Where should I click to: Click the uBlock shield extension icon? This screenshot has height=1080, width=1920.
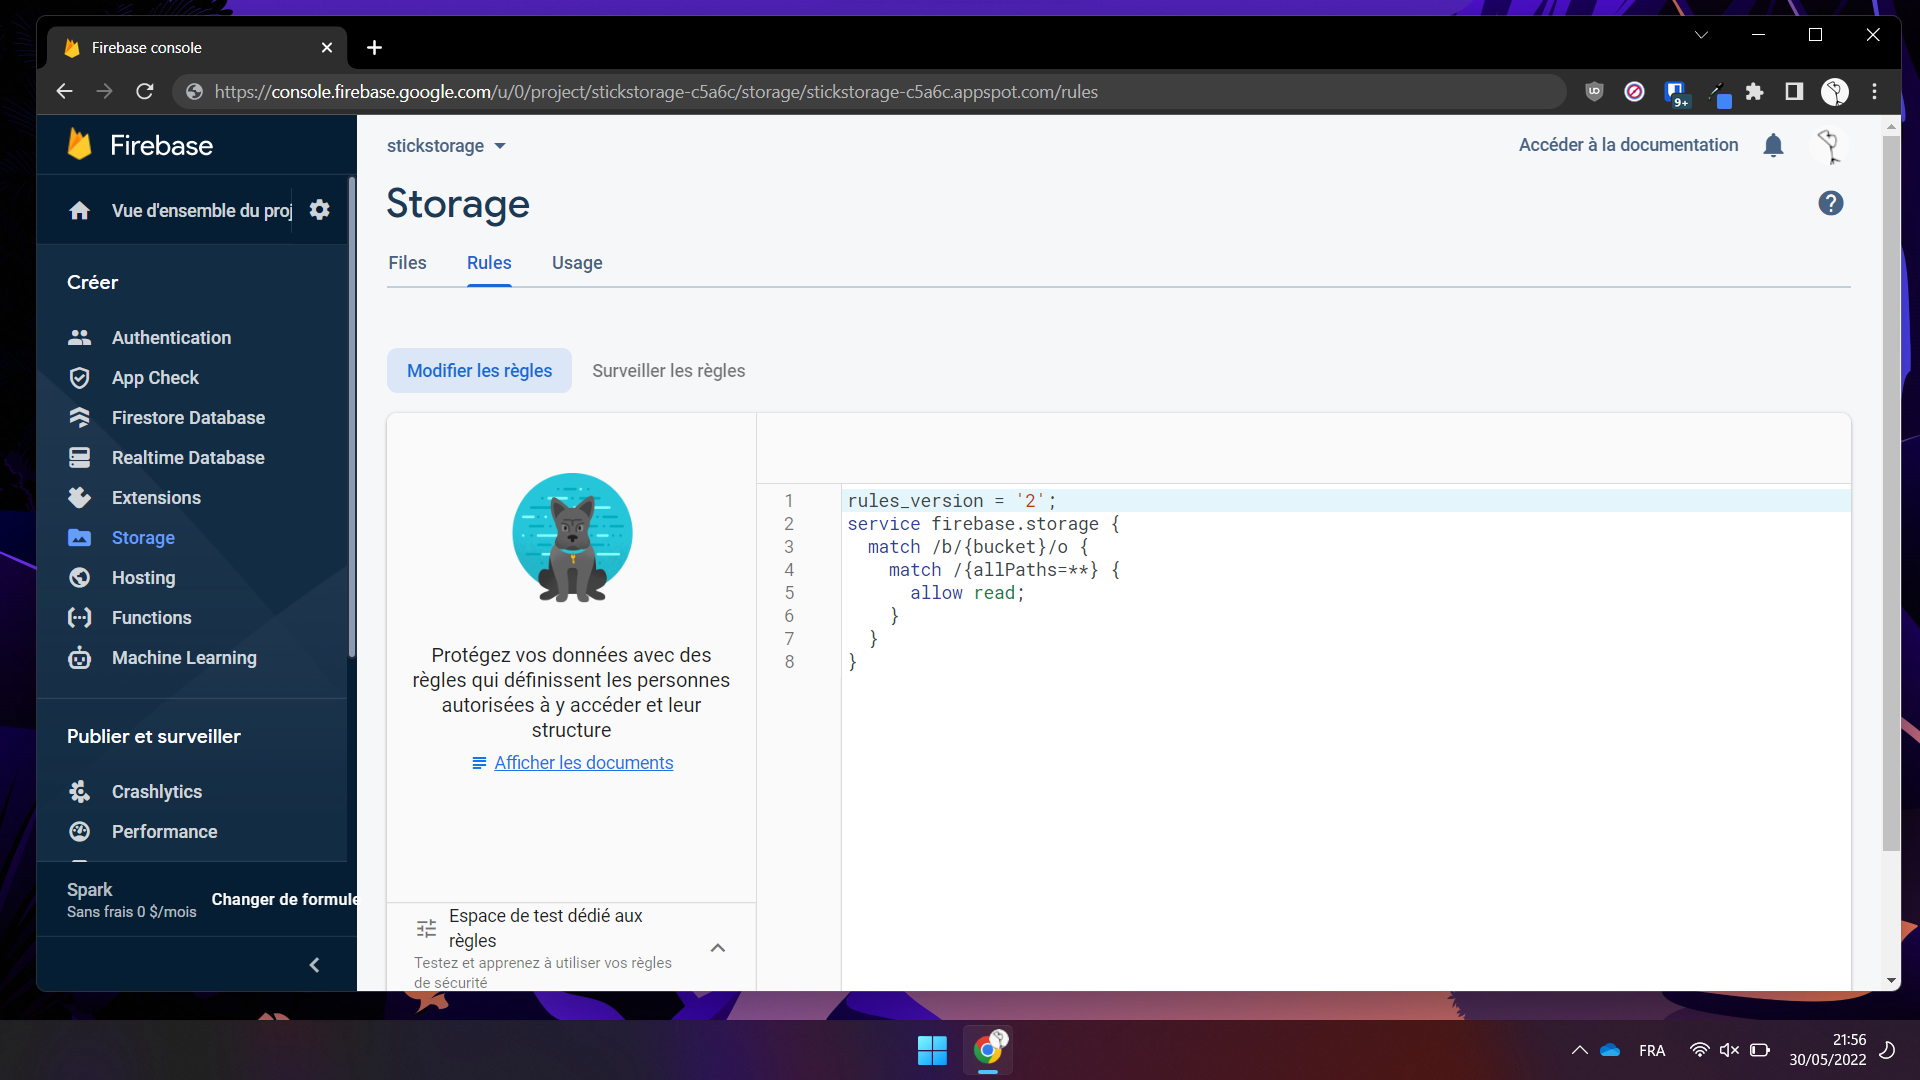(1594, 92)
